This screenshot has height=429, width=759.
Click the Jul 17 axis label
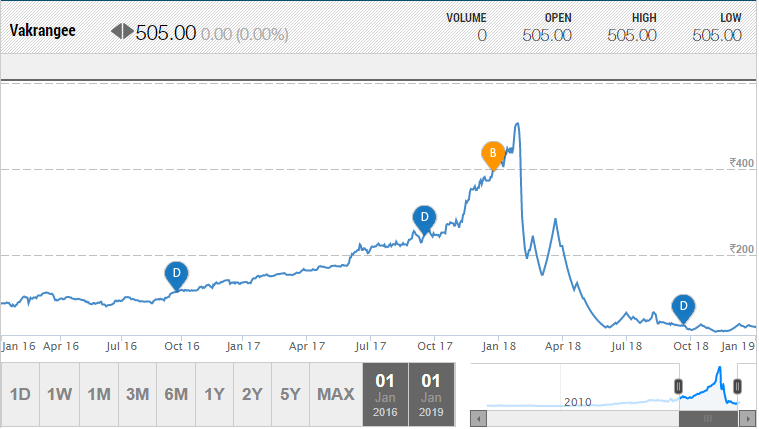[x=371, y=346]
